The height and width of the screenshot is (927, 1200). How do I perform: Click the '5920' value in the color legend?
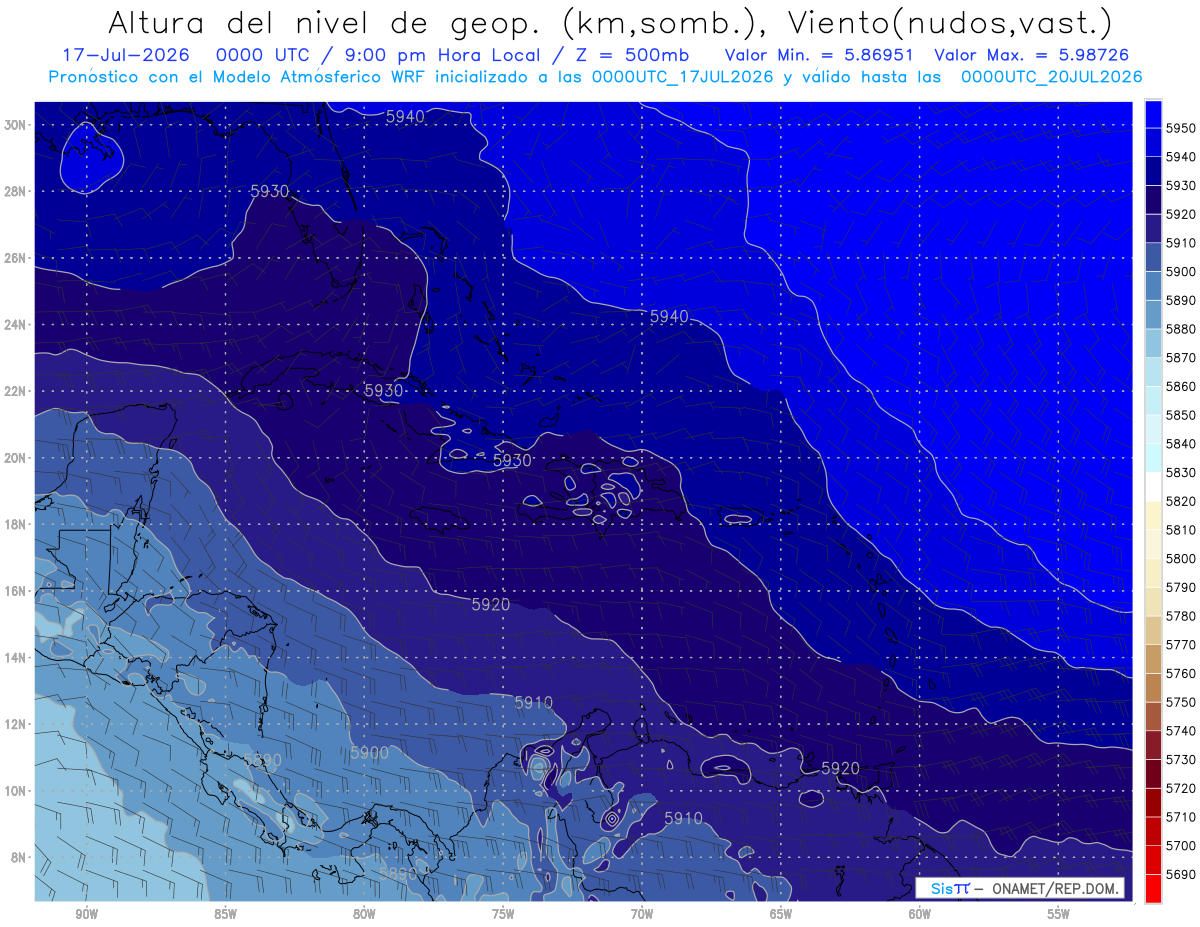pos(1180,215)
